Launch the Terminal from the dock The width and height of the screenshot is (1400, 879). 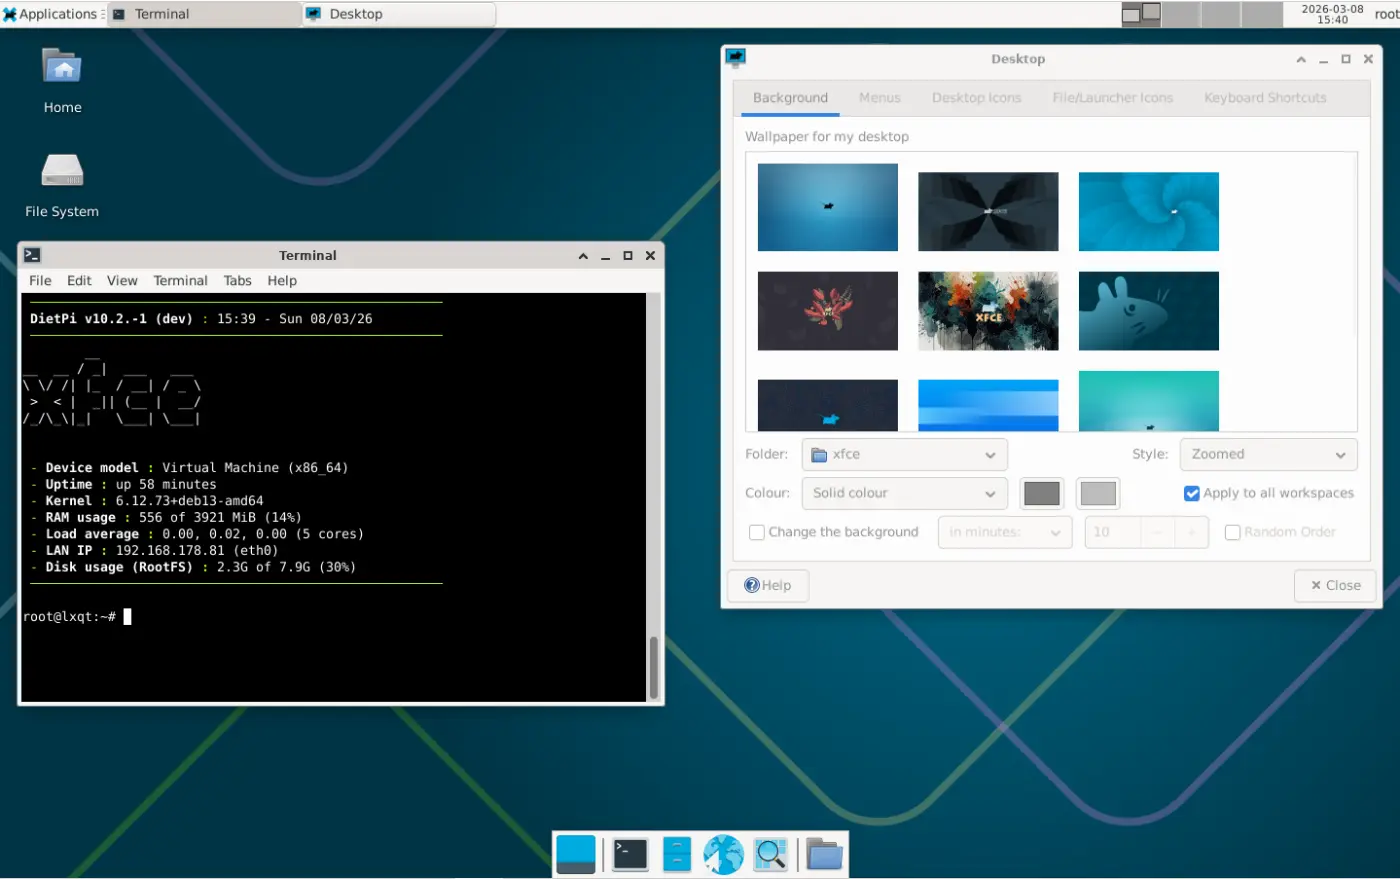630,855
